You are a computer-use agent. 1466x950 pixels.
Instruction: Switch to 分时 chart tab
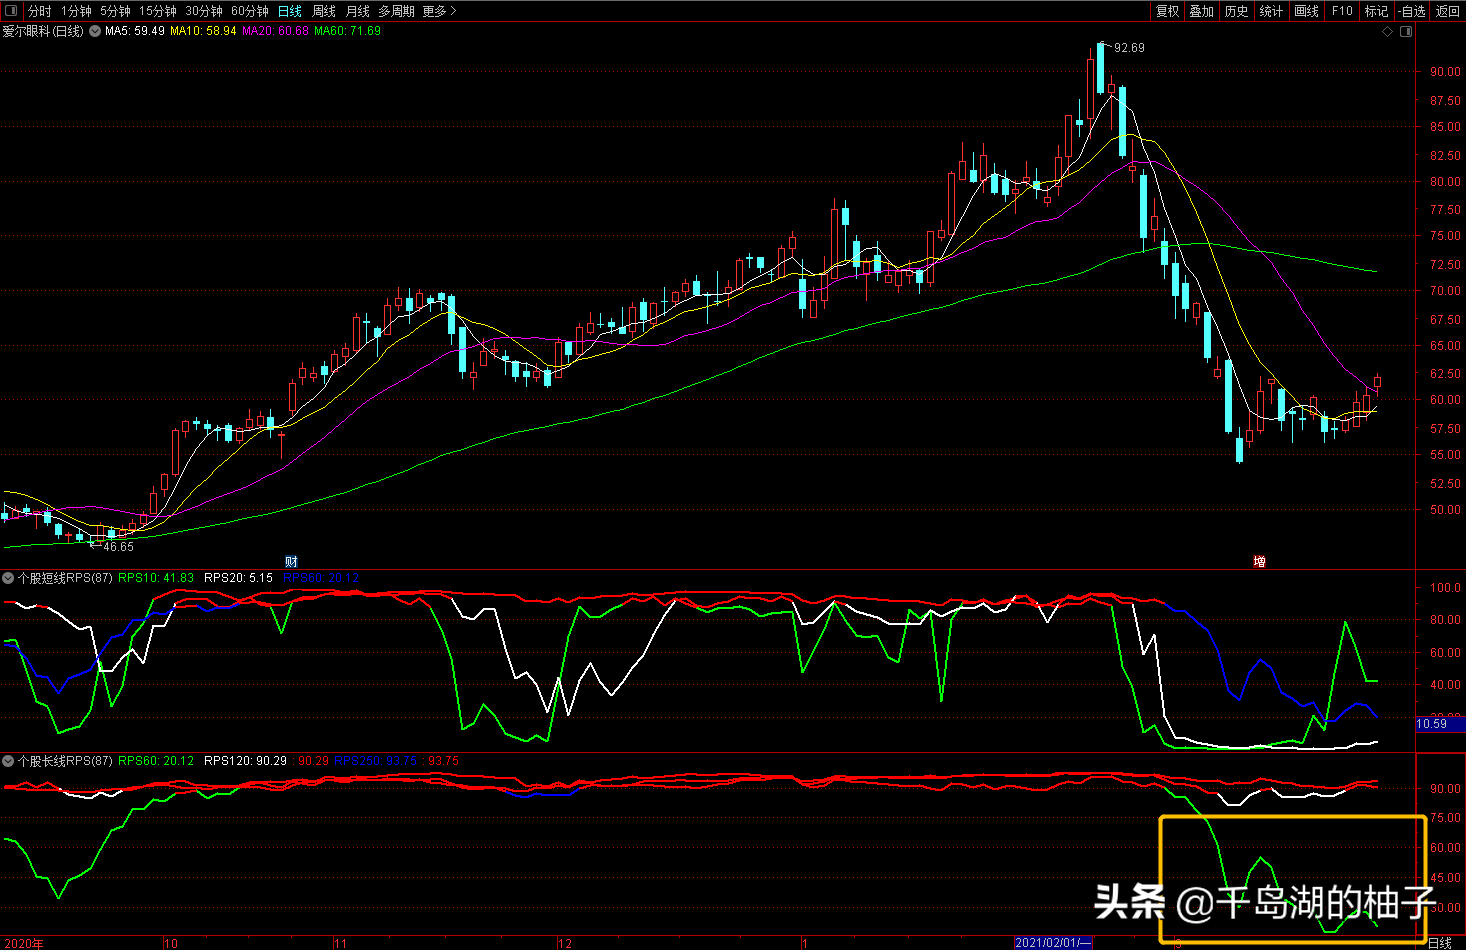40,11
